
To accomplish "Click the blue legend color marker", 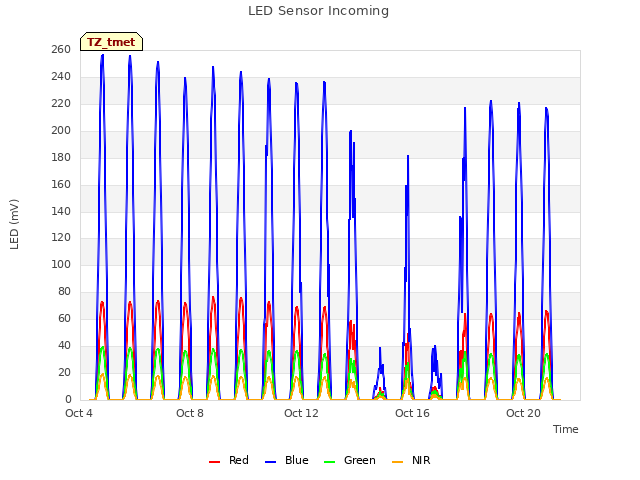I will pyautogui.click(x=270, y=462).
